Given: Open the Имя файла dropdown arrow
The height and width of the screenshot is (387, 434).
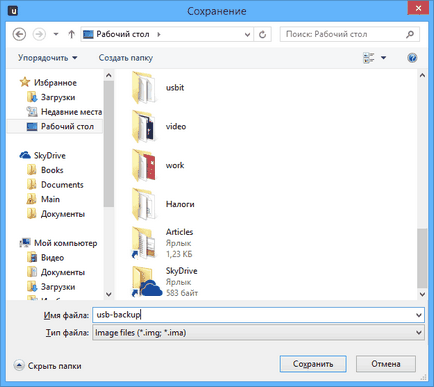Looking at the screenshot, I should pyautogui.click(x=419, y=315).
